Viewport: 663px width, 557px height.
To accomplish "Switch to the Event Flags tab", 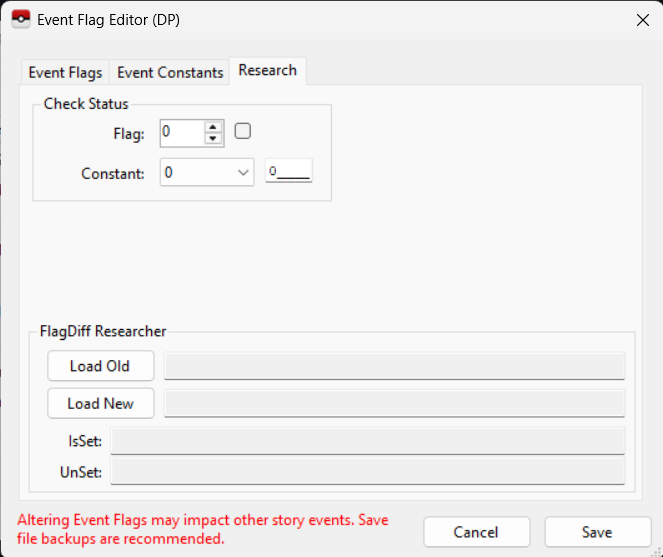I will pyautogui.click(x=65, y=72).
